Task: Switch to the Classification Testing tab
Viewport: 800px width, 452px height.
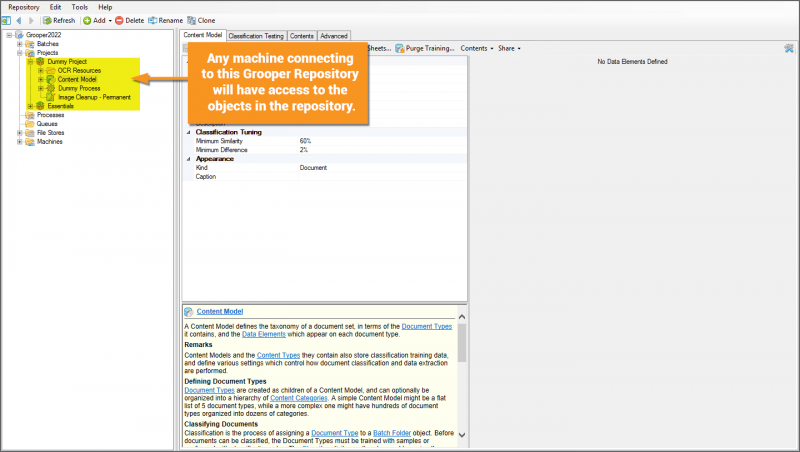Action: click(x=256, y=36)
